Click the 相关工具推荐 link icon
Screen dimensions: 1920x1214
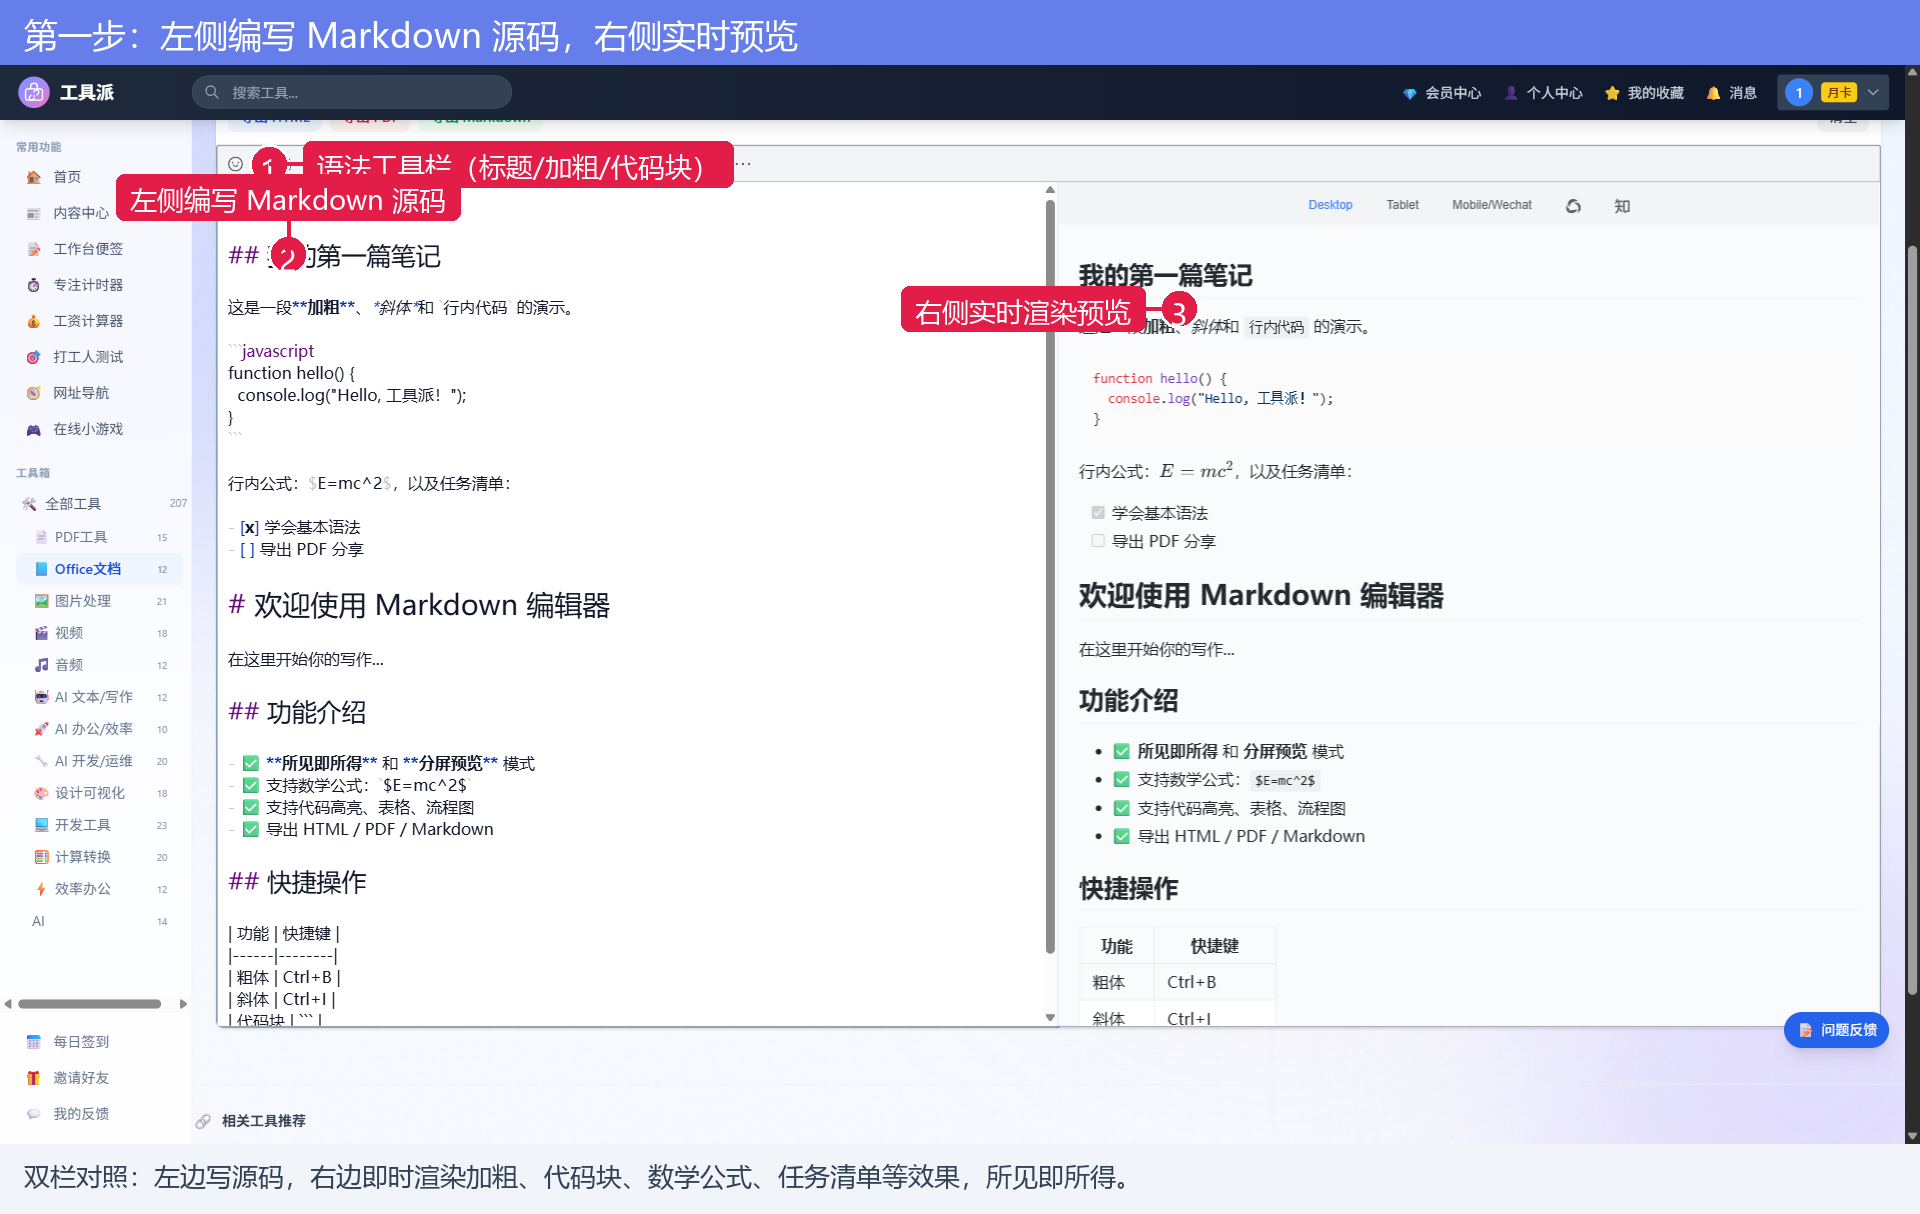(203, 1121)
